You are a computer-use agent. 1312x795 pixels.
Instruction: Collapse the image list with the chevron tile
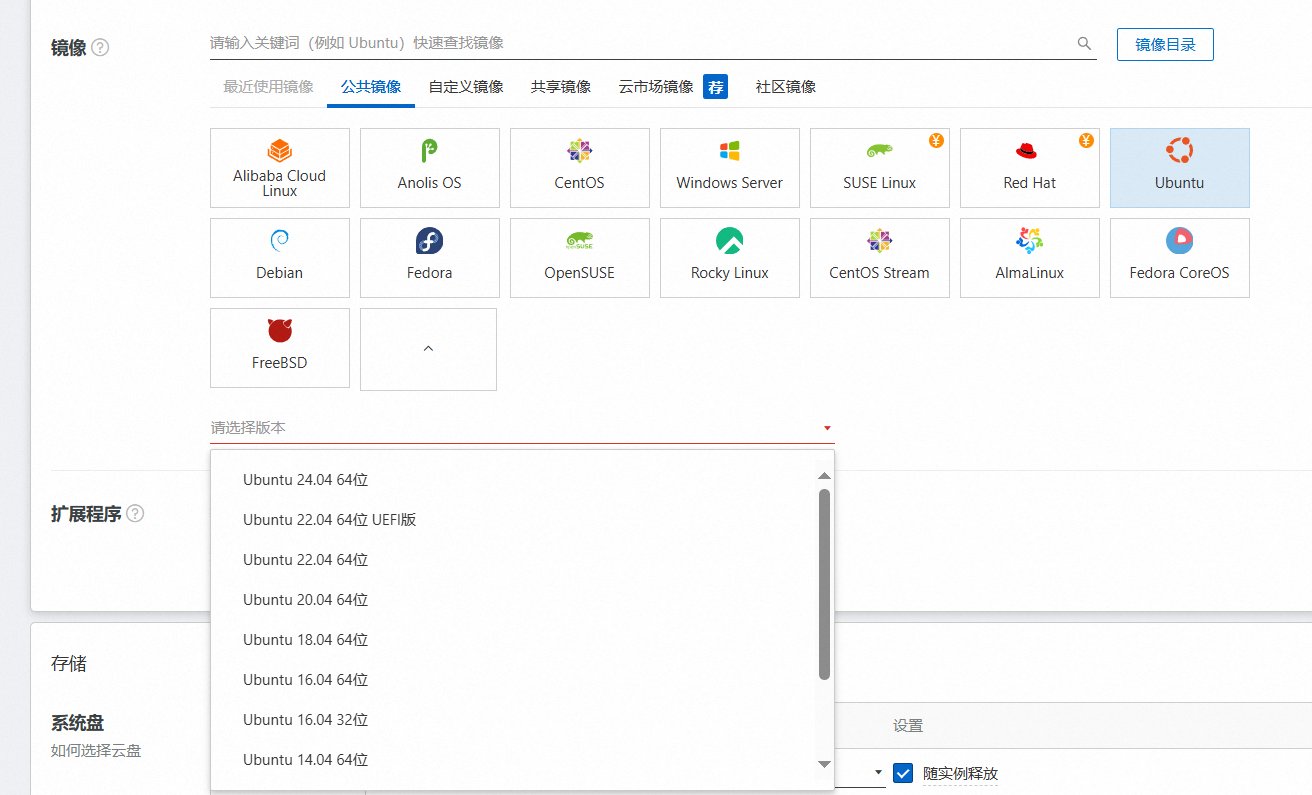pos(428,349)
